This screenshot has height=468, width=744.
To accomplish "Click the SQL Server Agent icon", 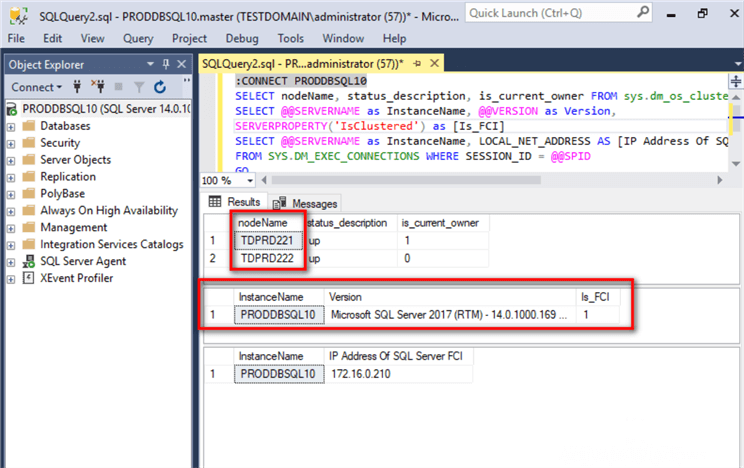I will pos(27,261).
